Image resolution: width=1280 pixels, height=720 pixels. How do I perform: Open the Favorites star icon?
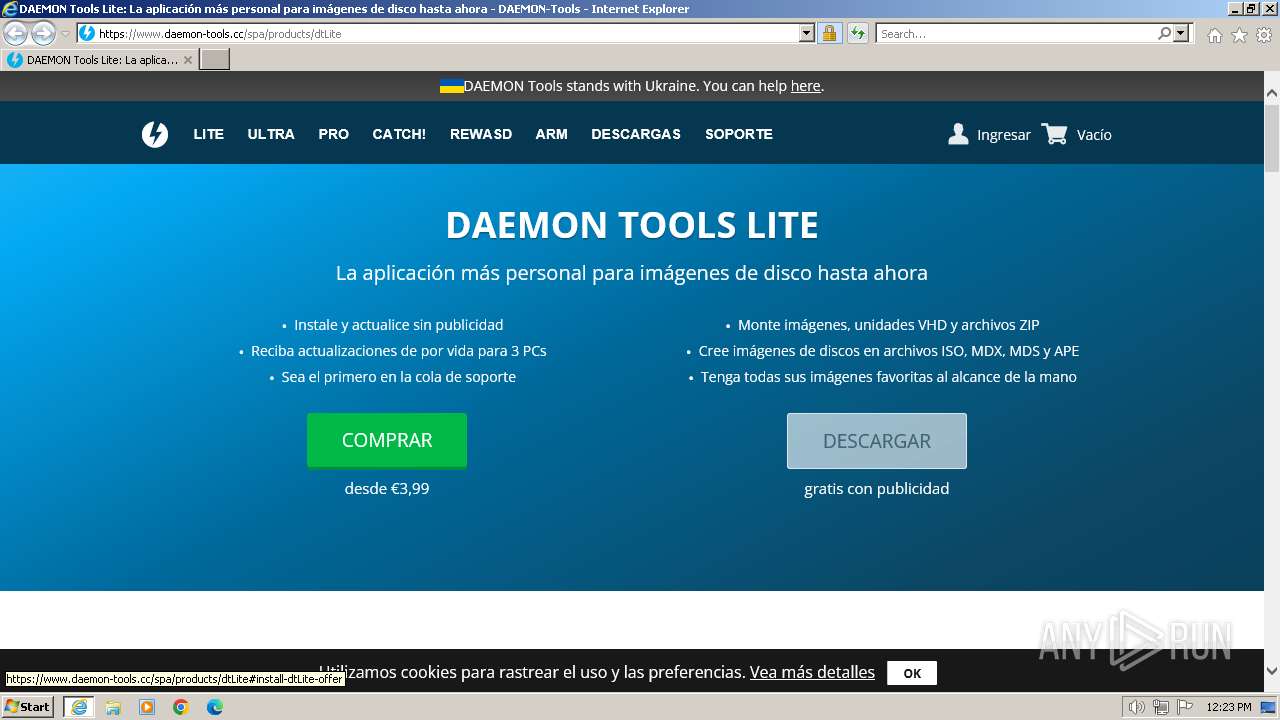(1239, 35)
